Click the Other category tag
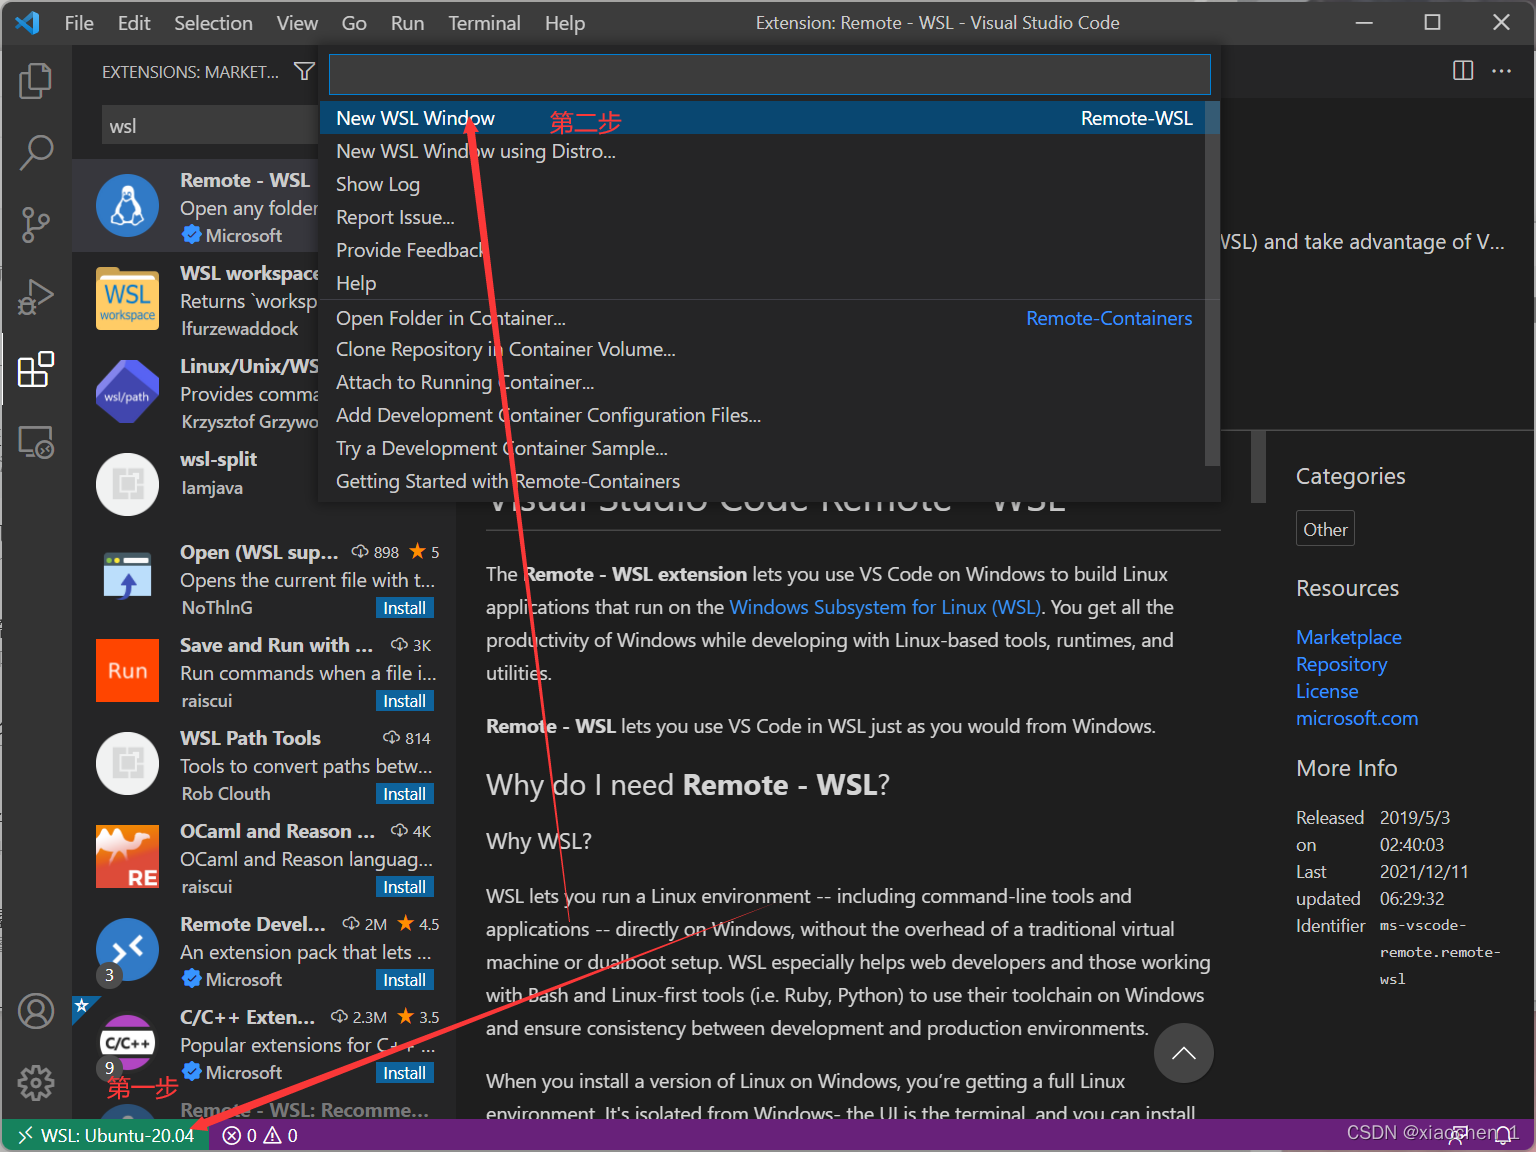The height and width of the screenshot is (1152, 1536). point(1325,529)
